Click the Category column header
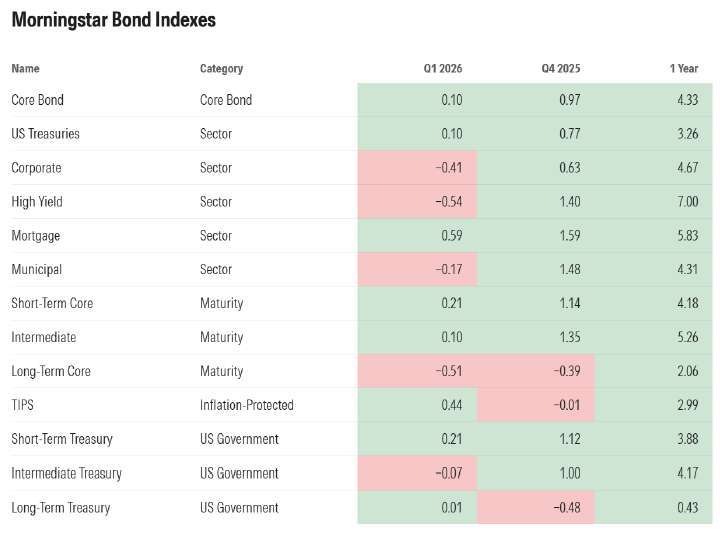The image size is (720, 535). coord(221,69)
